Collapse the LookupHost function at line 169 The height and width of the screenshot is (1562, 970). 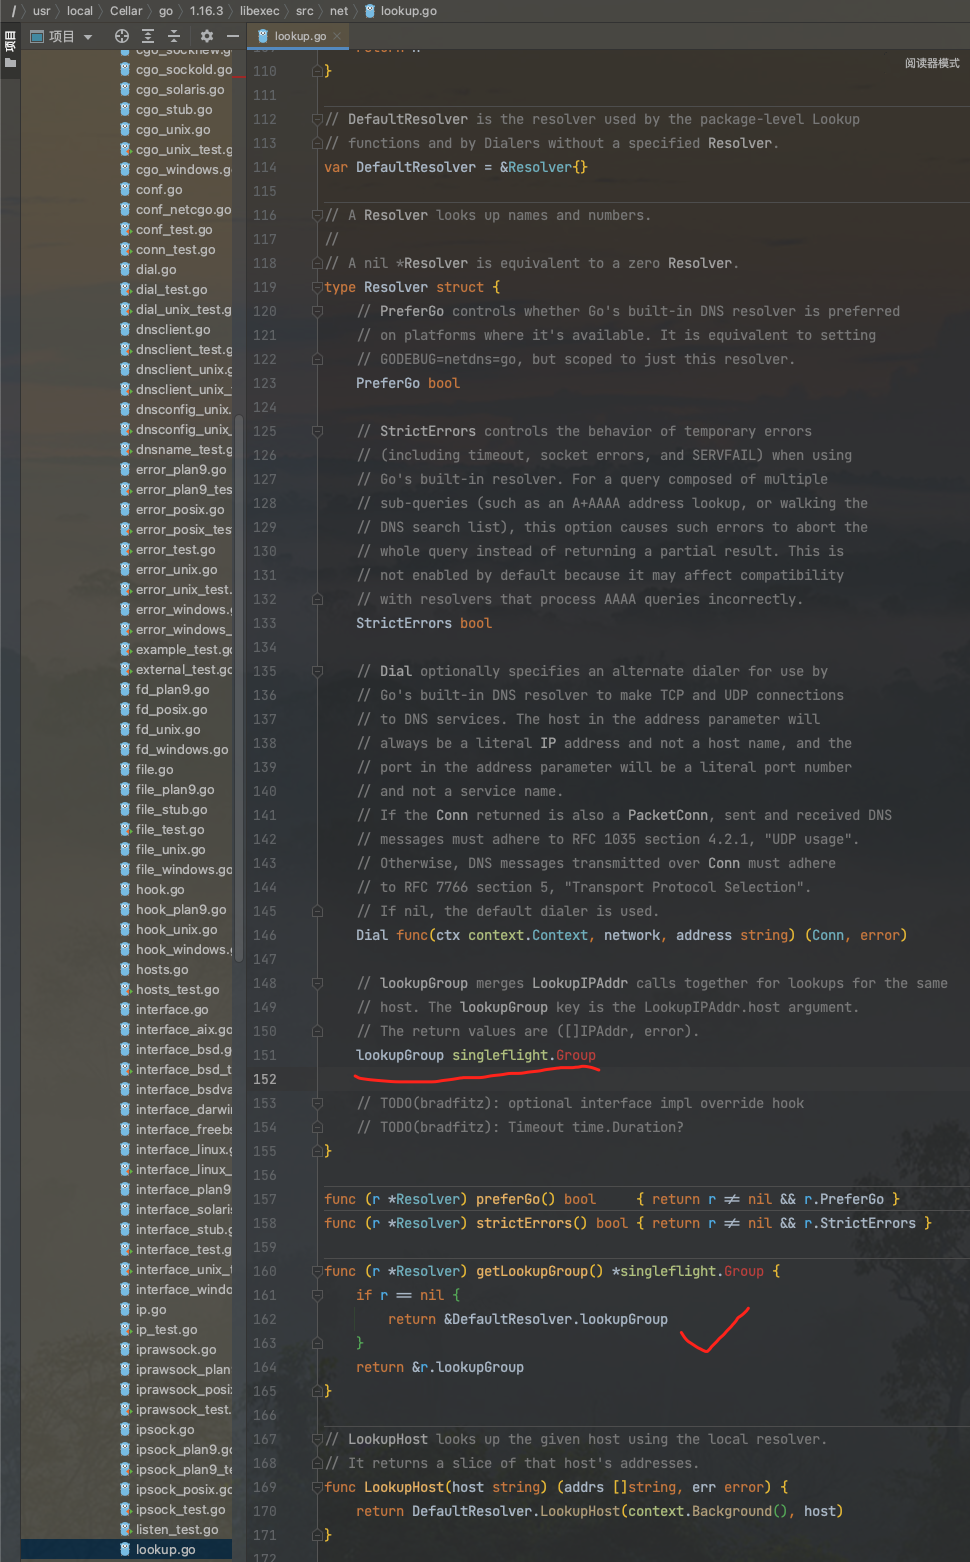point(317,1487)
